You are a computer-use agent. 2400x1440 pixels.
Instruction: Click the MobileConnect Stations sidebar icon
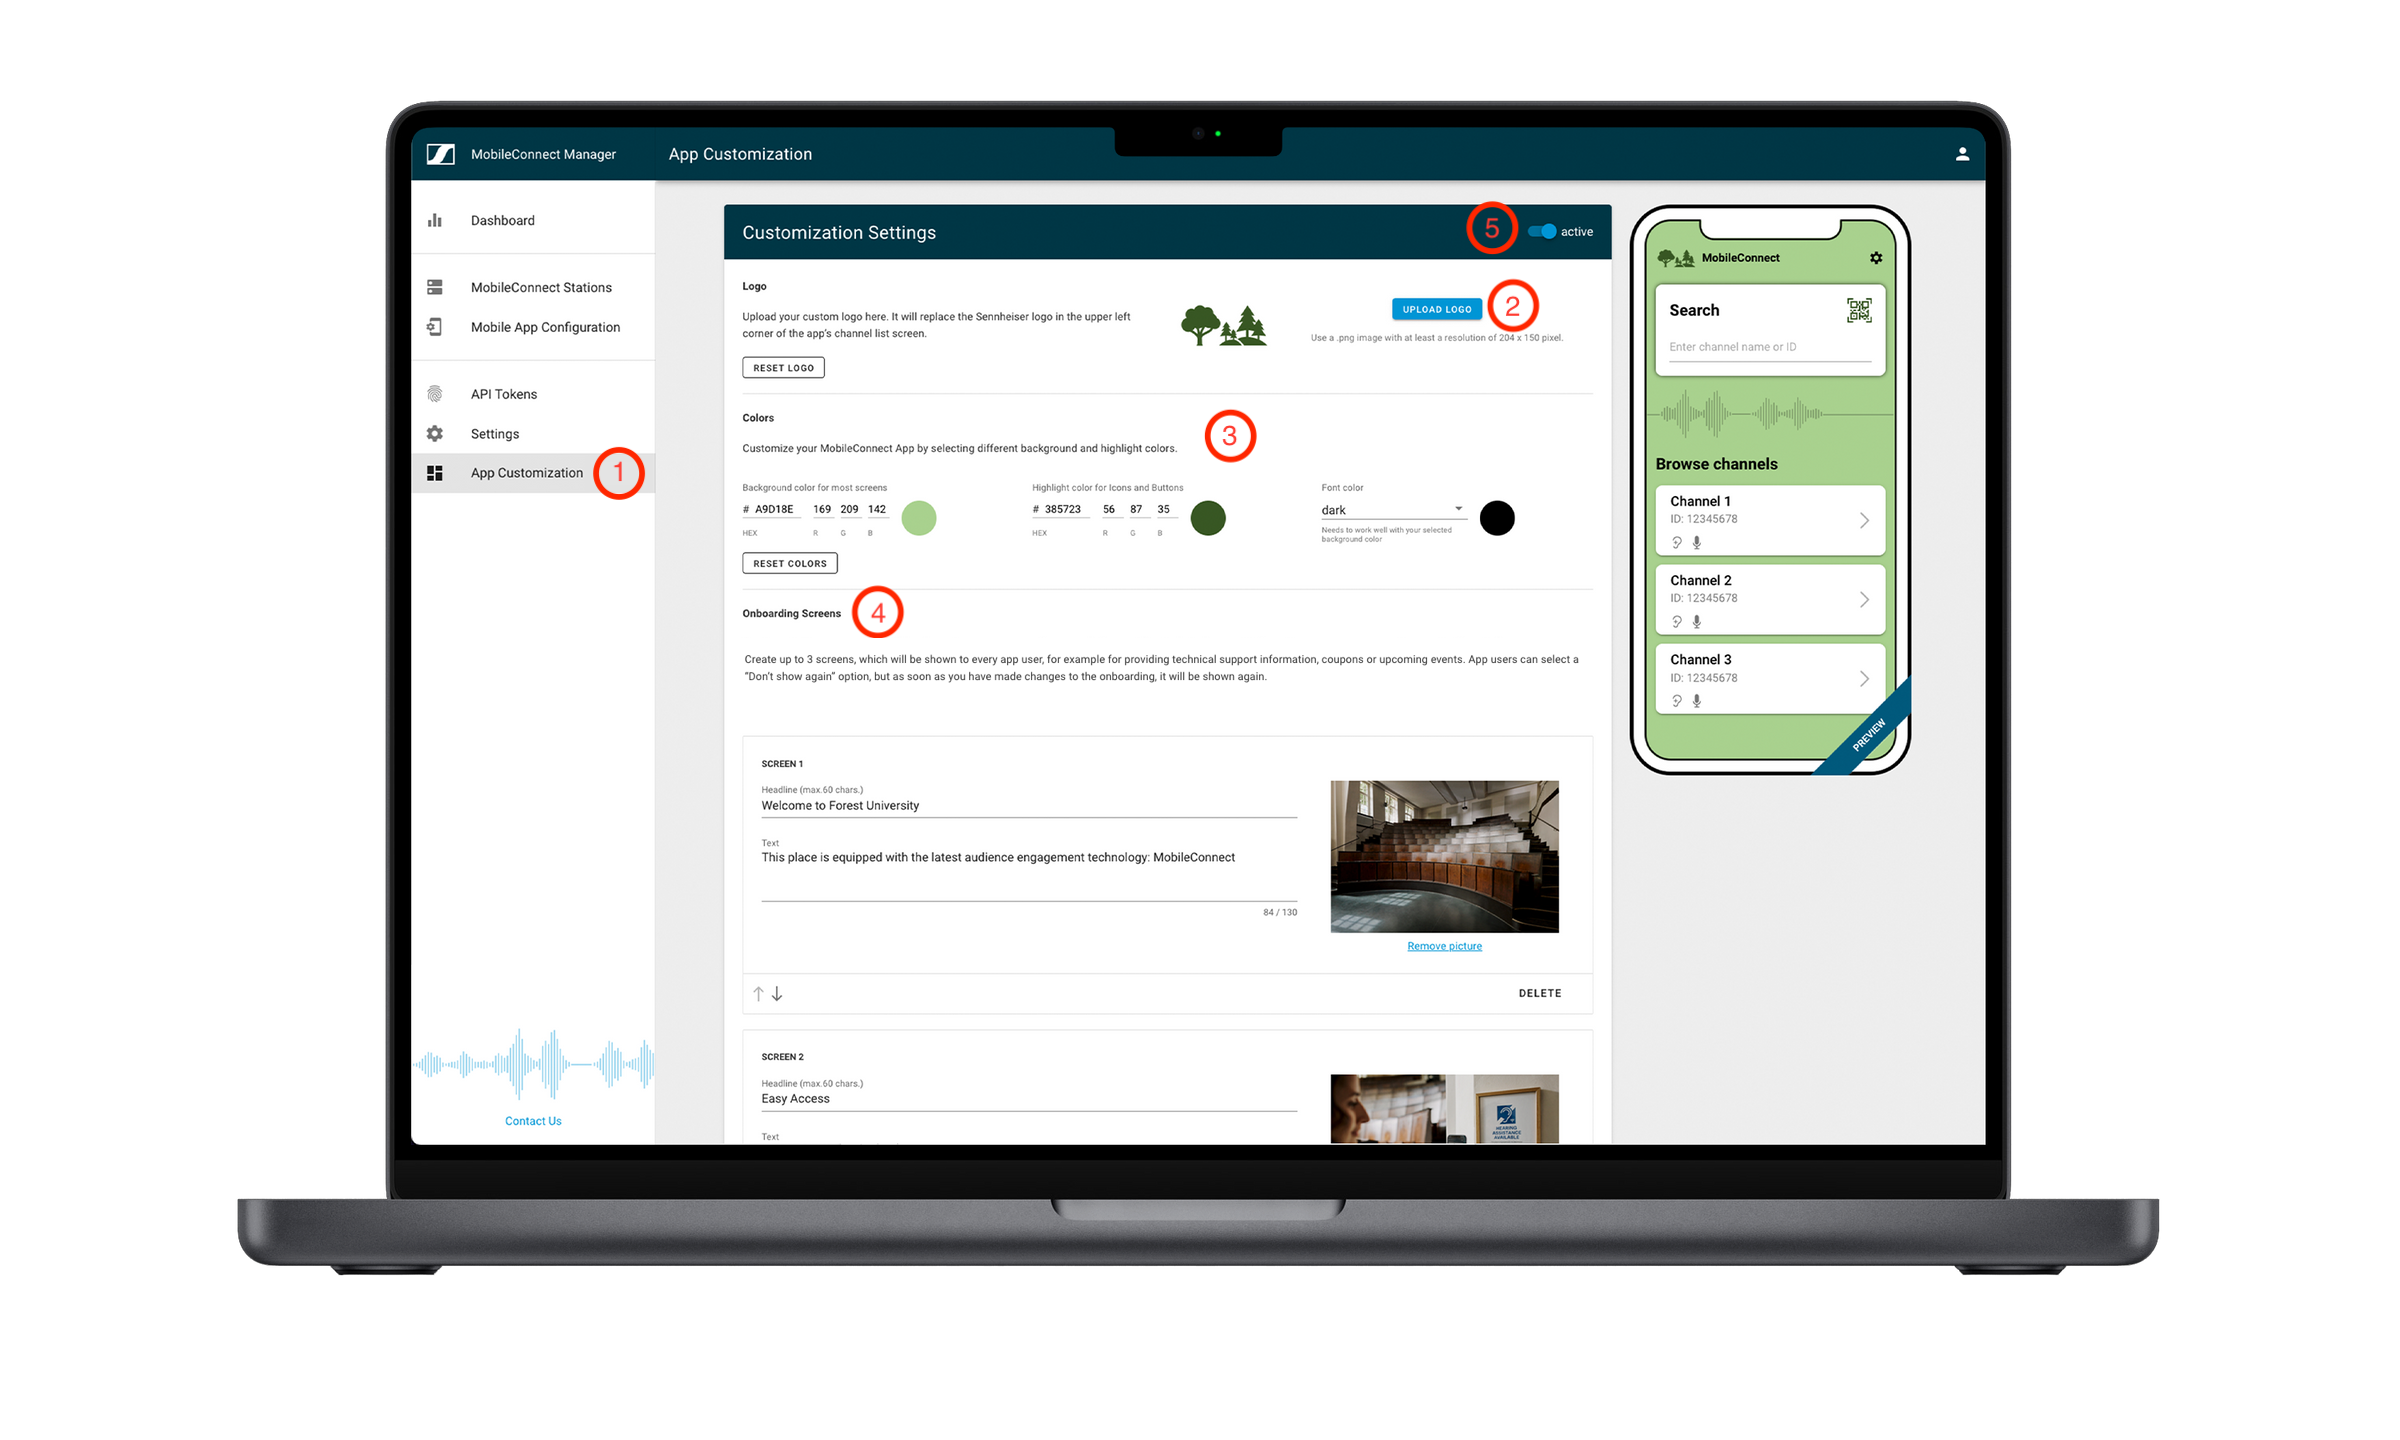[434, 286]
